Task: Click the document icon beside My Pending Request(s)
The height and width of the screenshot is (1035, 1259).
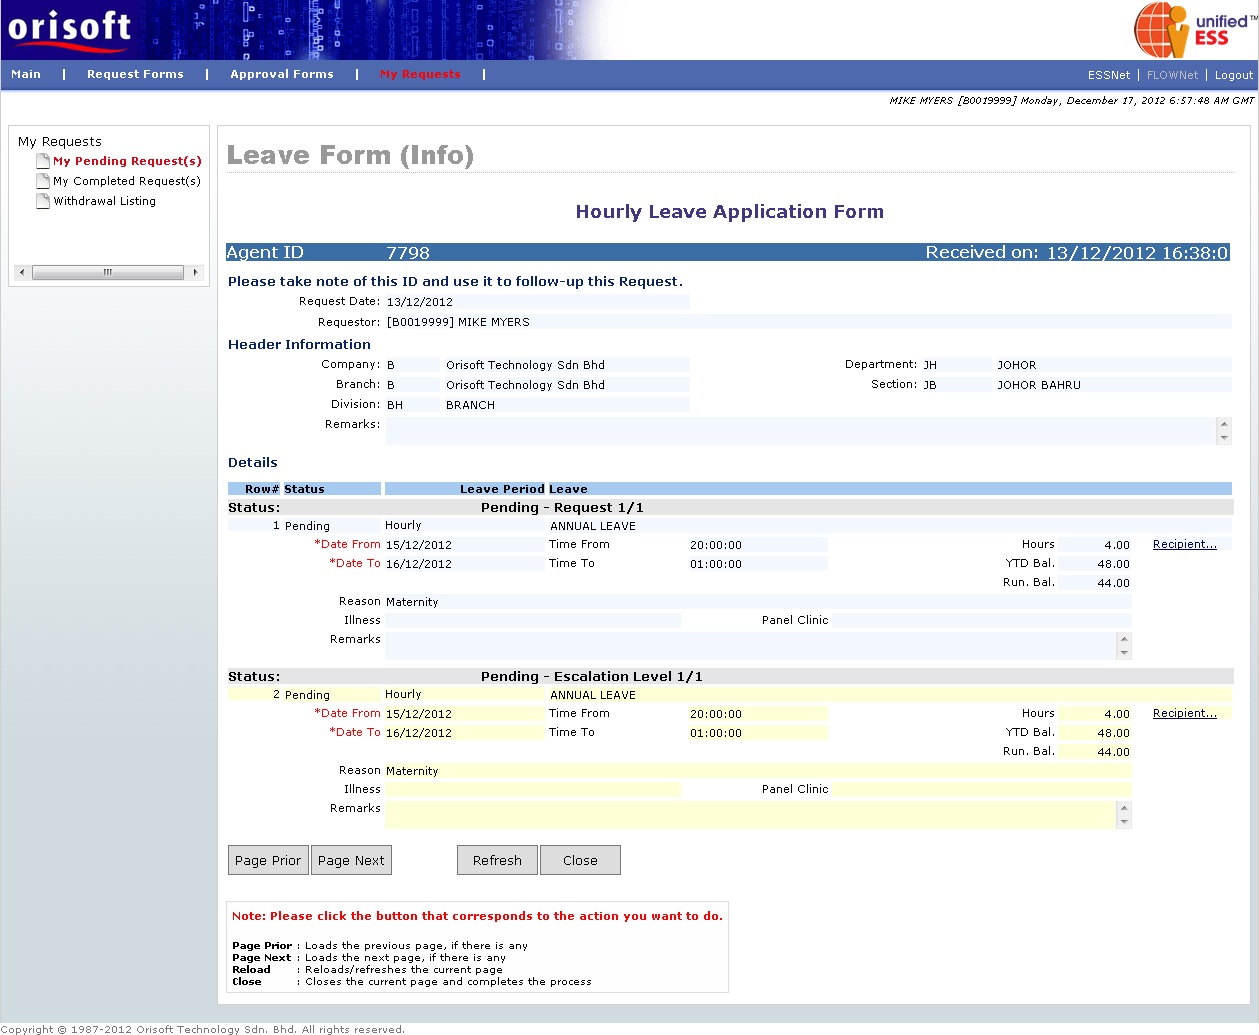Action: 43,161
